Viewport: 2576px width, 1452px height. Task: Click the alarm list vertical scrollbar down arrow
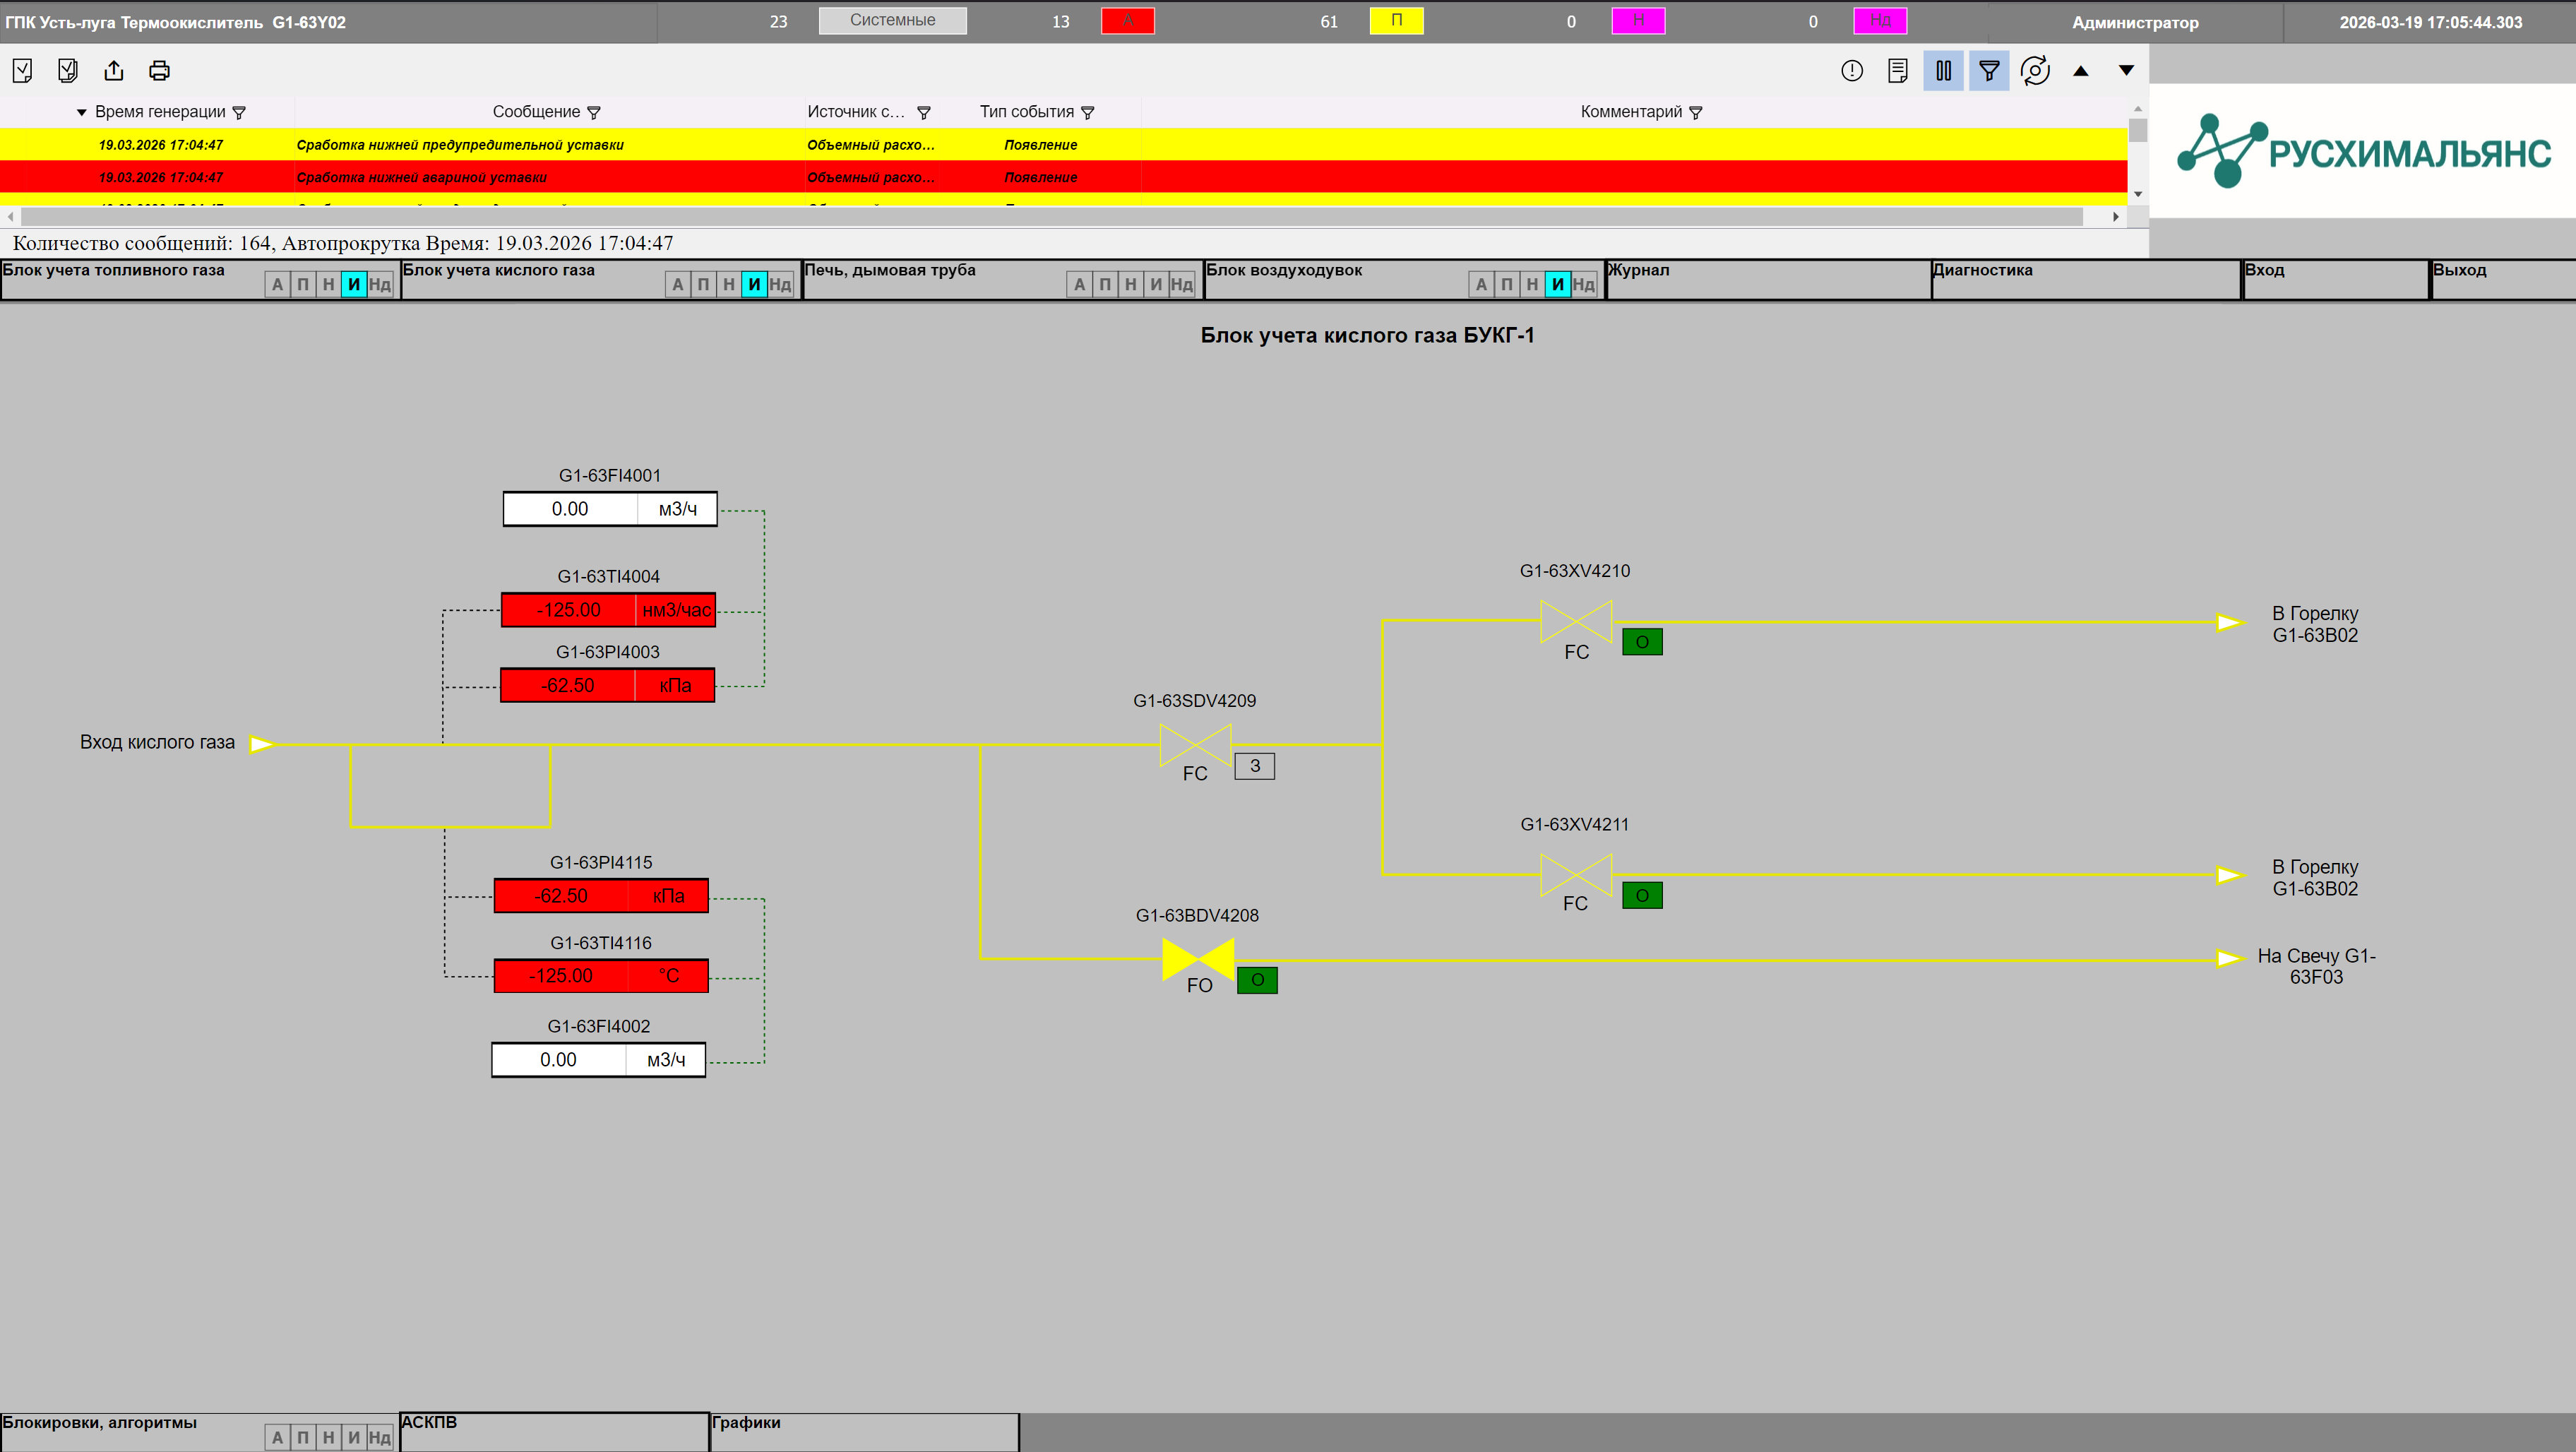[x=2138, y=194]
